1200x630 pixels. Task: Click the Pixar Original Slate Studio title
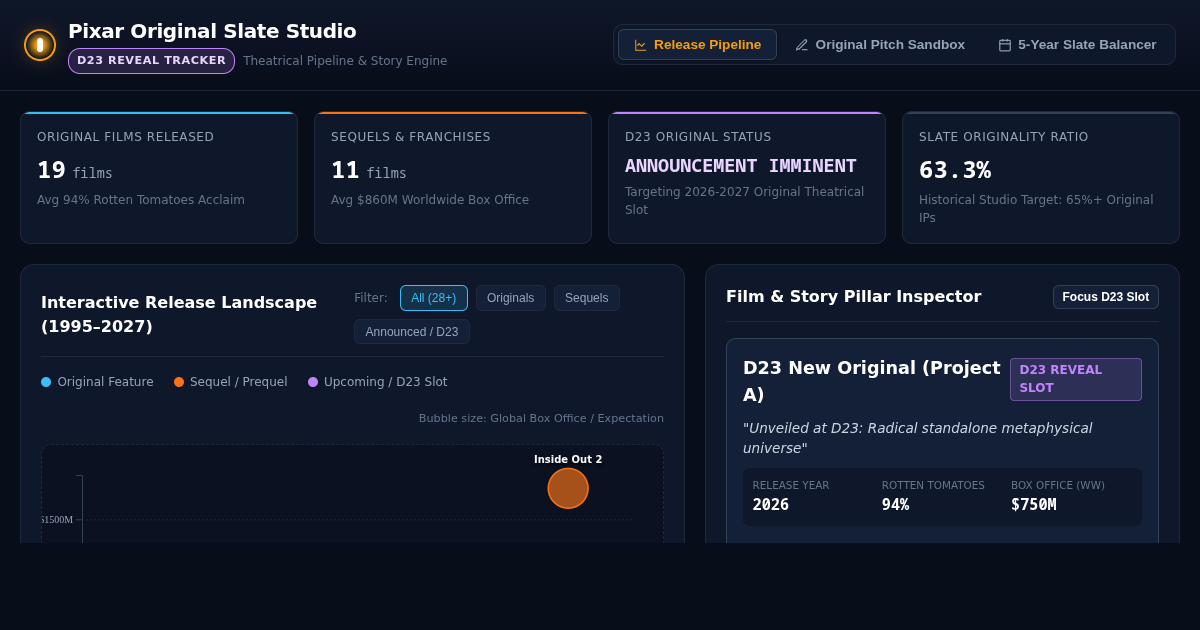point(212,31)
